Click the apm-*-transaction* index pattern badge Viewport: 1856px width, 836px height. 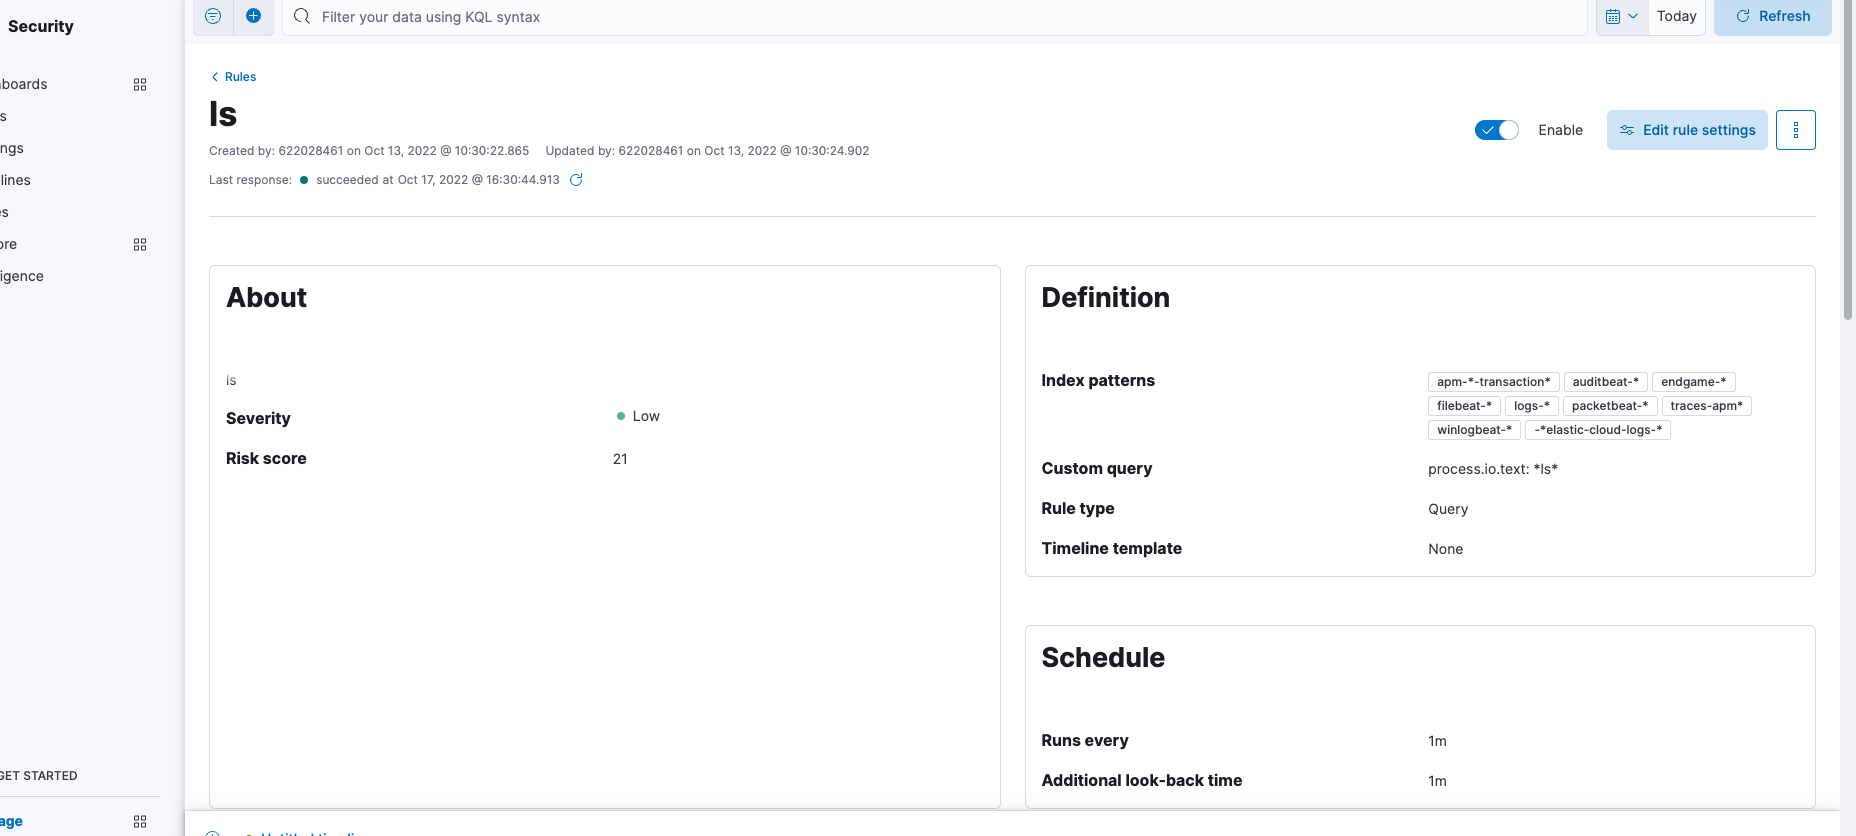[1493, 382]
